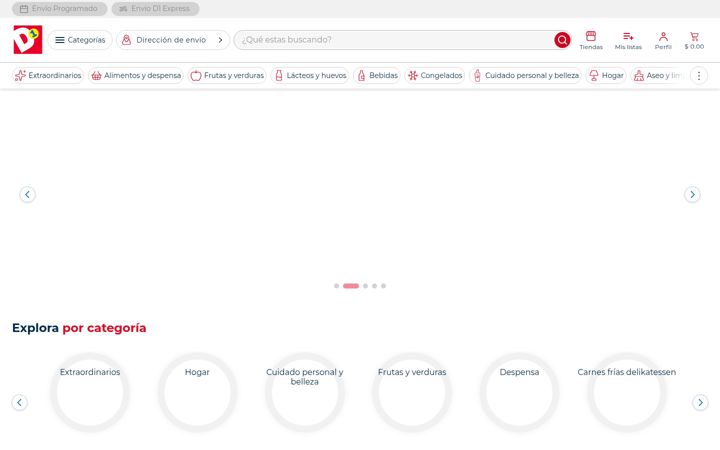
Task: Select Envío D1 Express delivery option
Action: (155, 9)
